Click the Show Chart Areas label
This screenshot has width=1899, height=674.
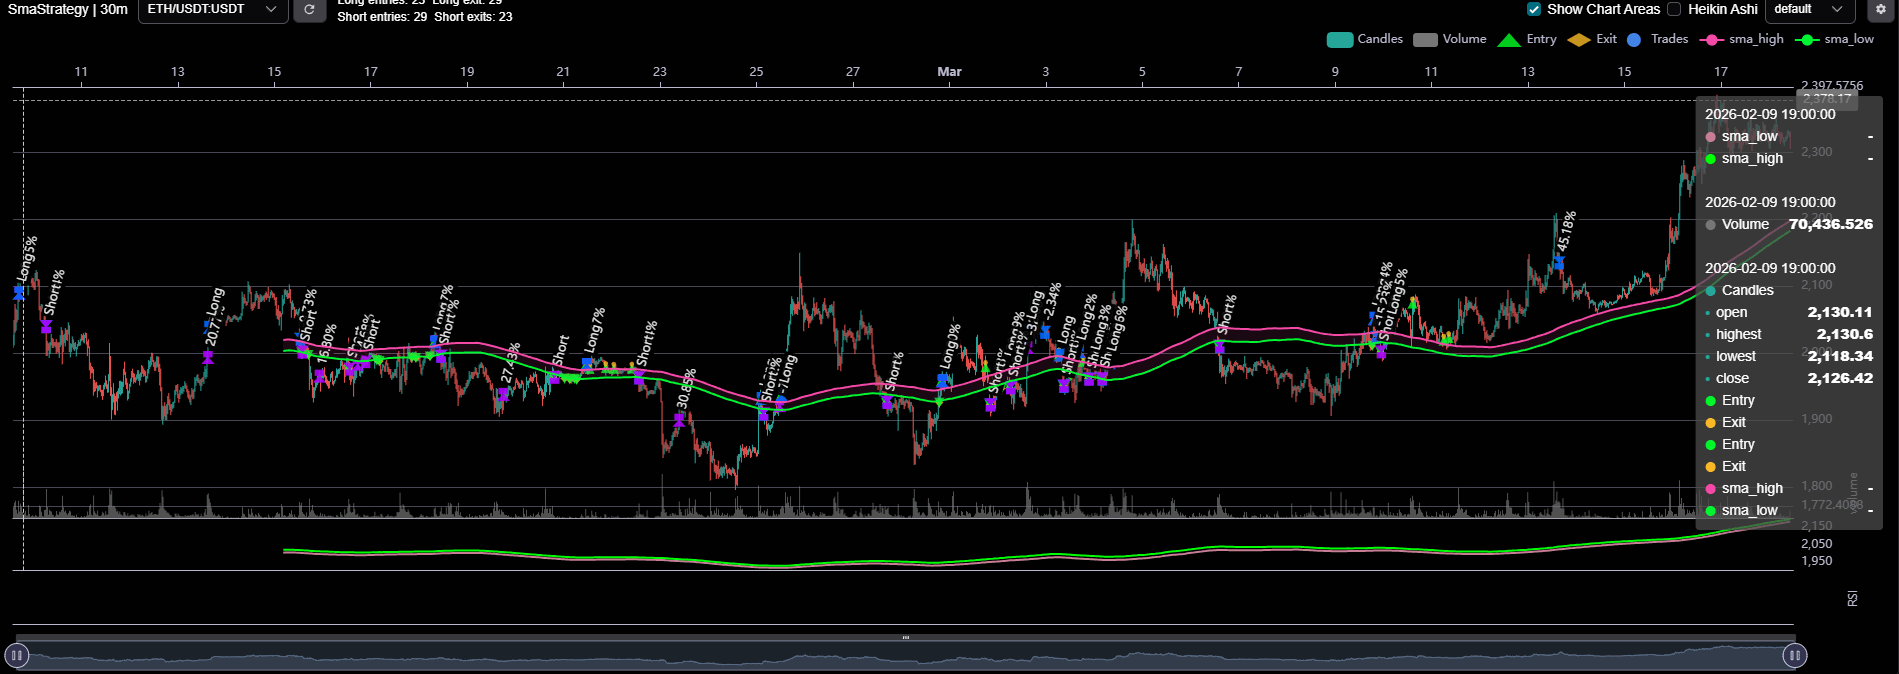click(x=1603, y=9)
